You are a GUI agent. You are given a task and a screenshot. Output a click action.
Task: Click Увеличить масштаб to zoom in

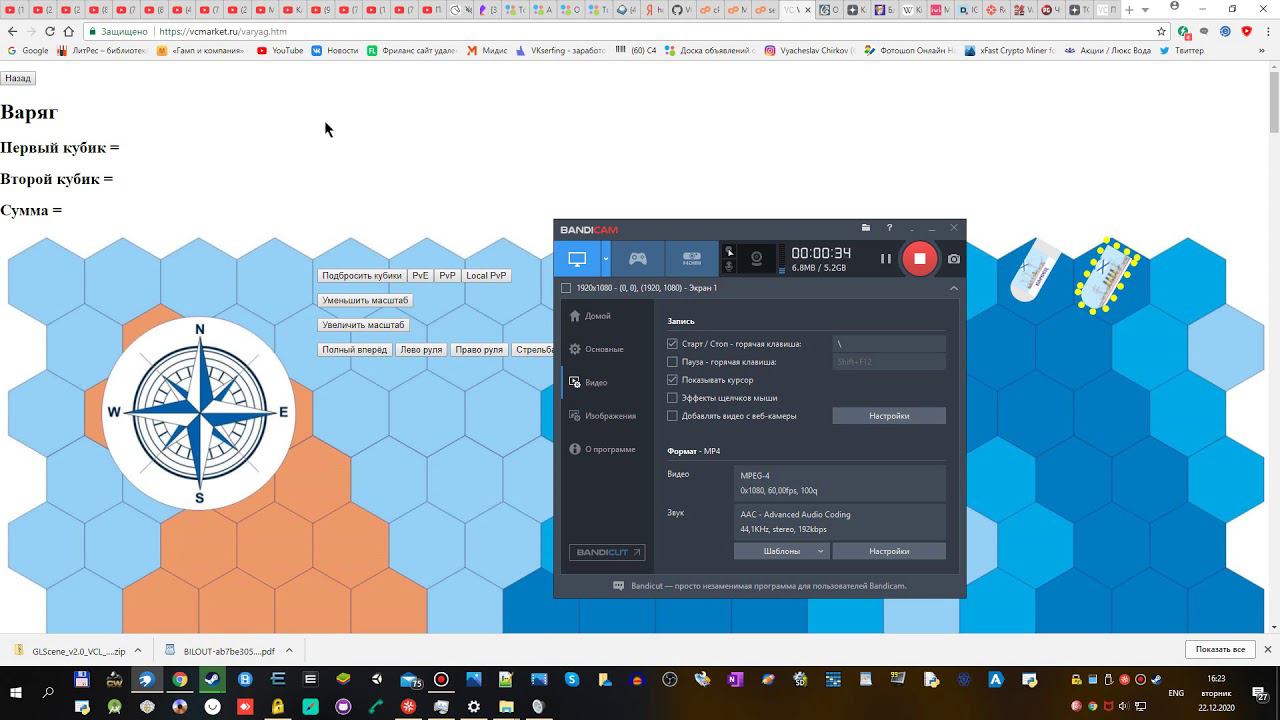[364, 325]
